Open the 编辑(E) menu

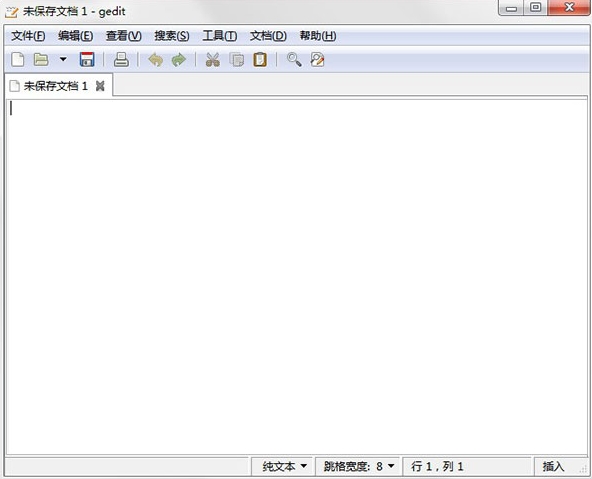[x=76, y=36]
